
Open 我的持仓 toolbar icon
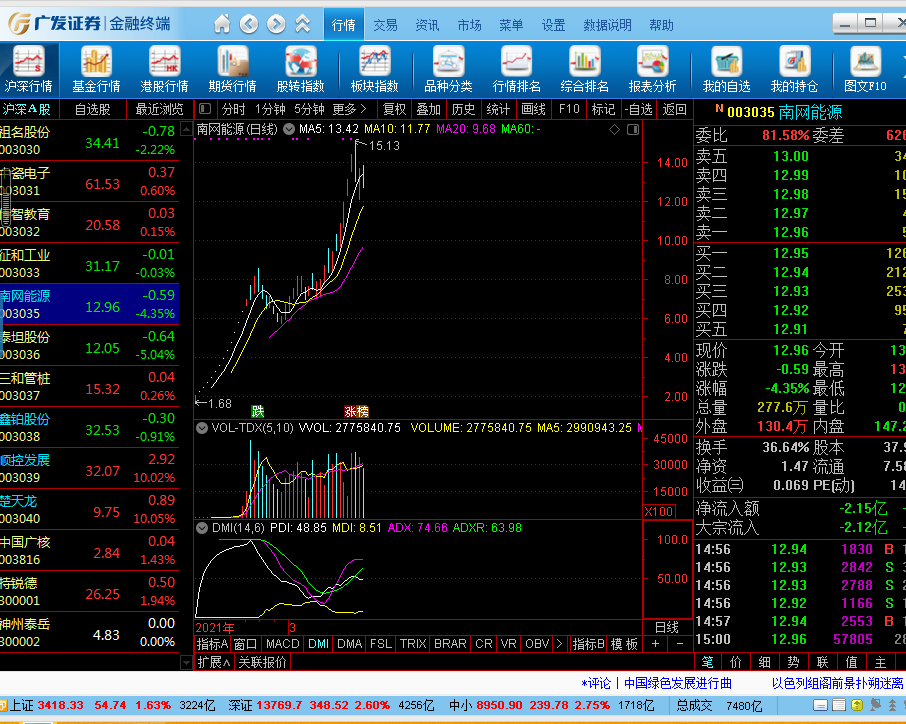click(794, 70)
